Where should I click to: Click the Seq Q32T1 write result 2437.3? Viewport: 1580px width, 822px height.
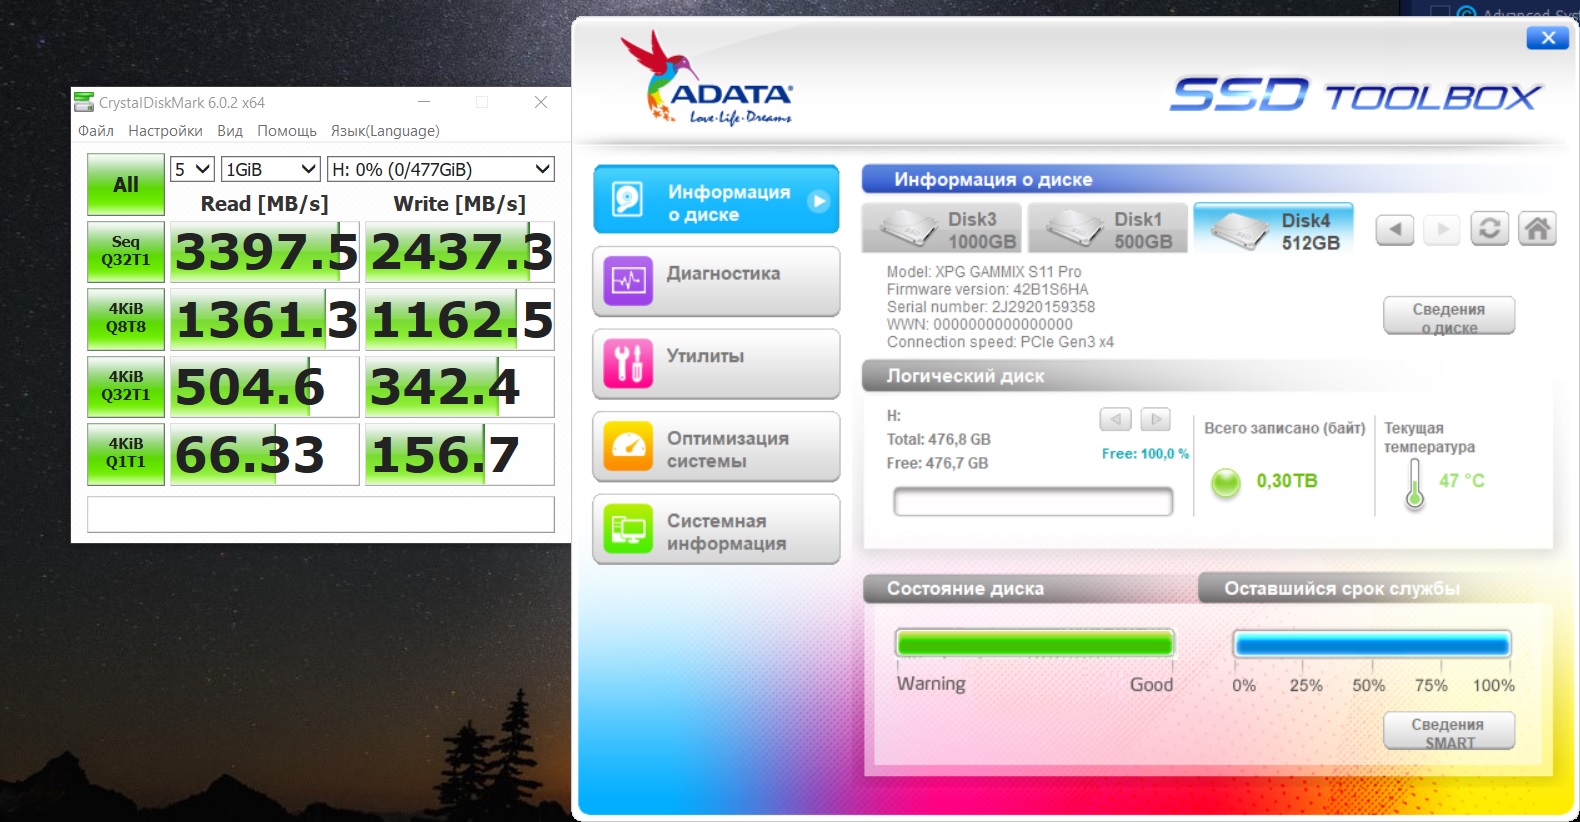point(460,252)
